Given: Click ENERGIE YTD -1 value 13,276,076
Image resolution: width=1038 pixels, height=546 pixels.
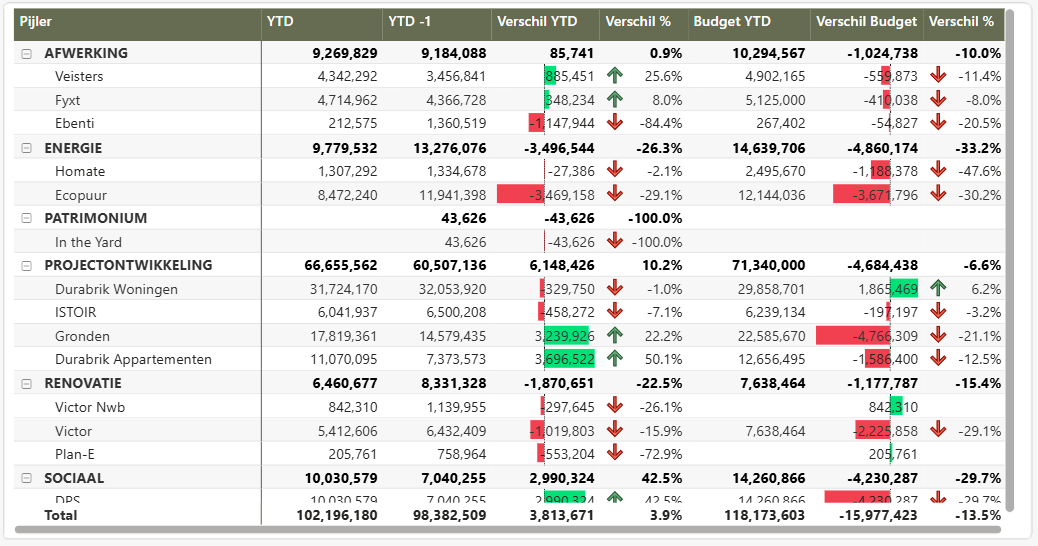Looking at the screenshot, I should coord(449,148).
